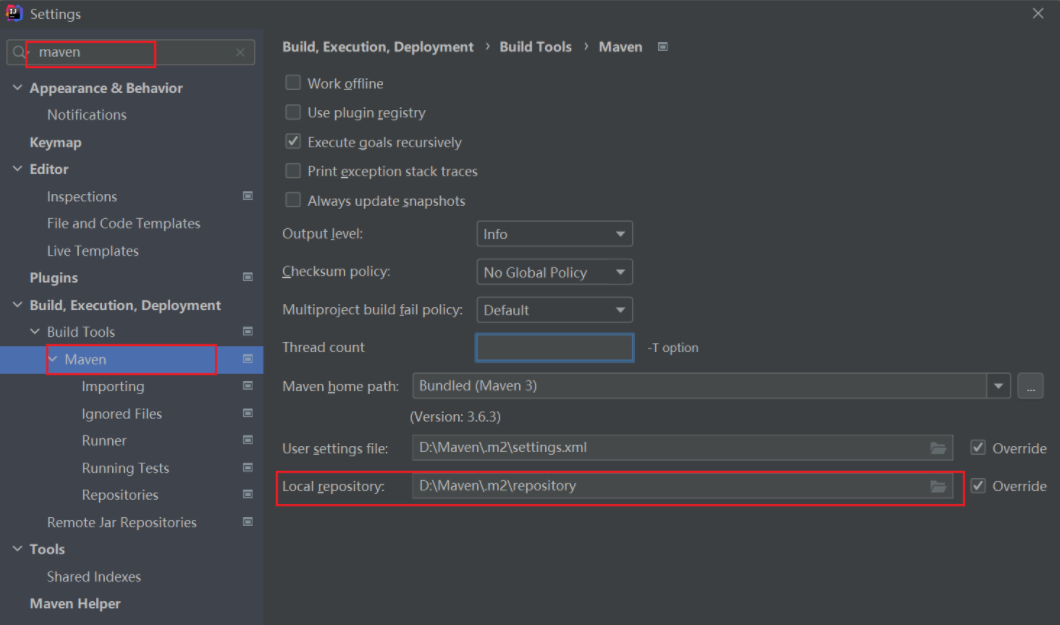Click project icon next to Maven breadcrumb
1060x625 pixels.
point(663,47)
